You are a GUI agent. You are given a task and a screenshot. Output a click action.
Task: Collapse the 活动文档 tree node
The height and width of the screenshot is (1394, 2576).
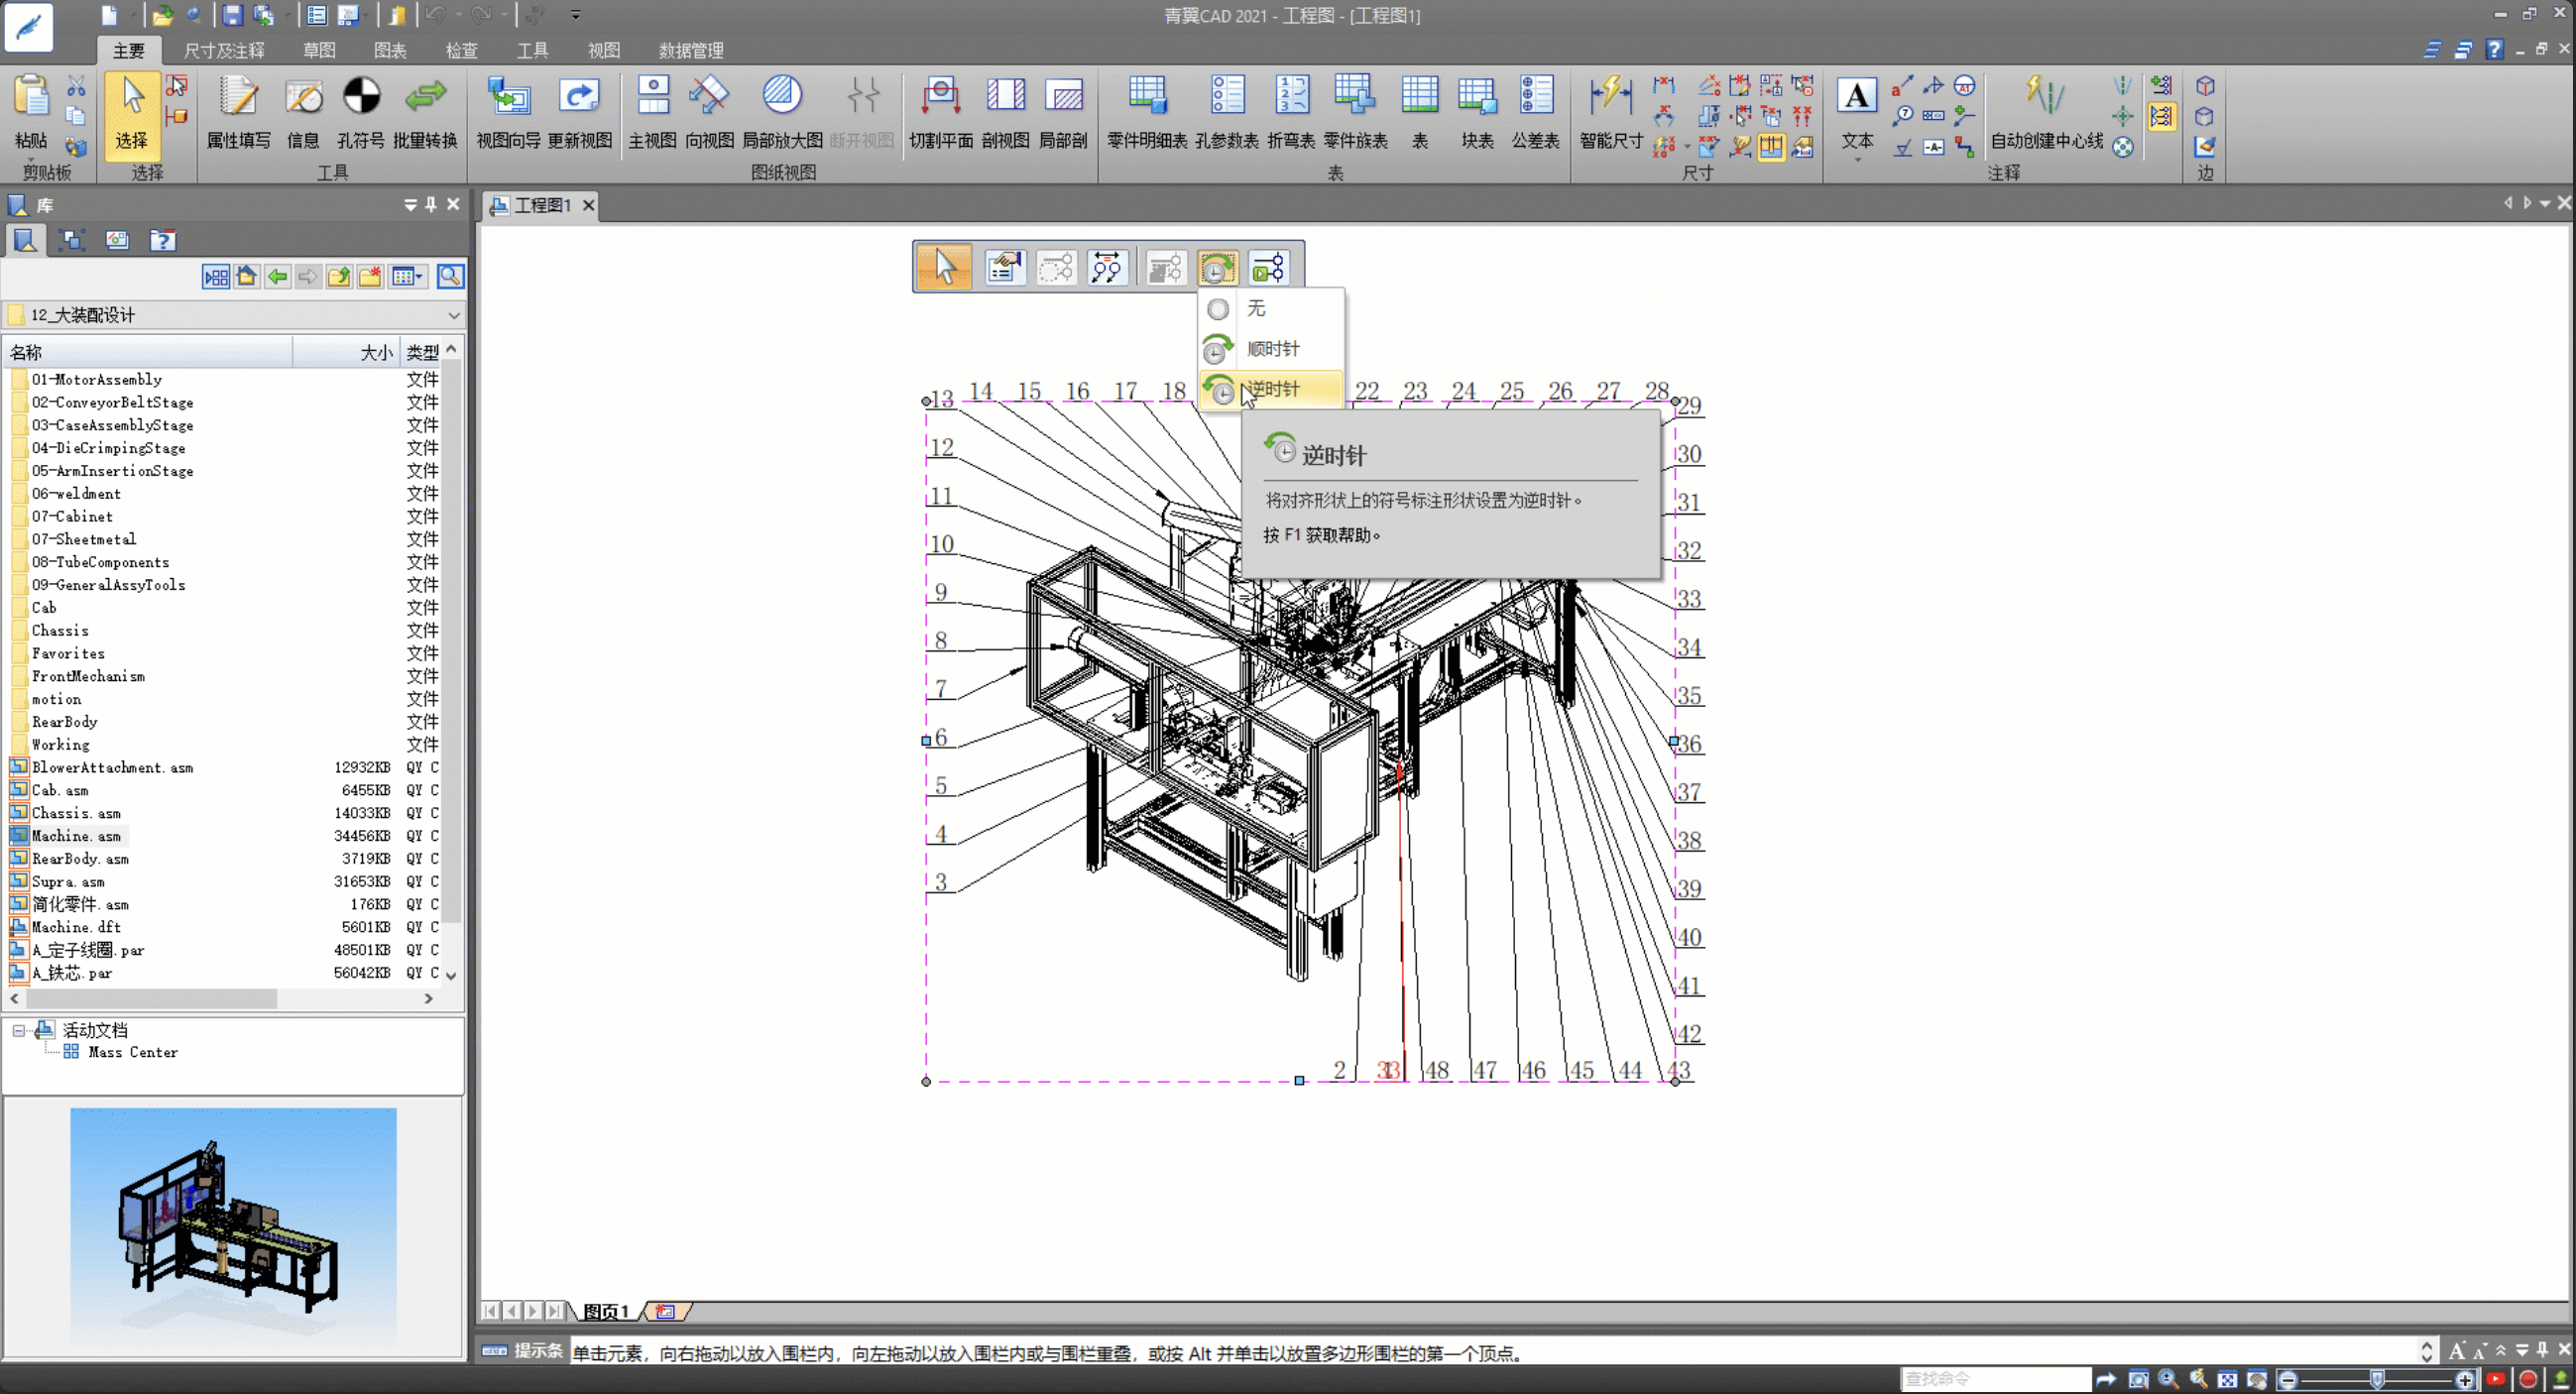pos(19,1030)
